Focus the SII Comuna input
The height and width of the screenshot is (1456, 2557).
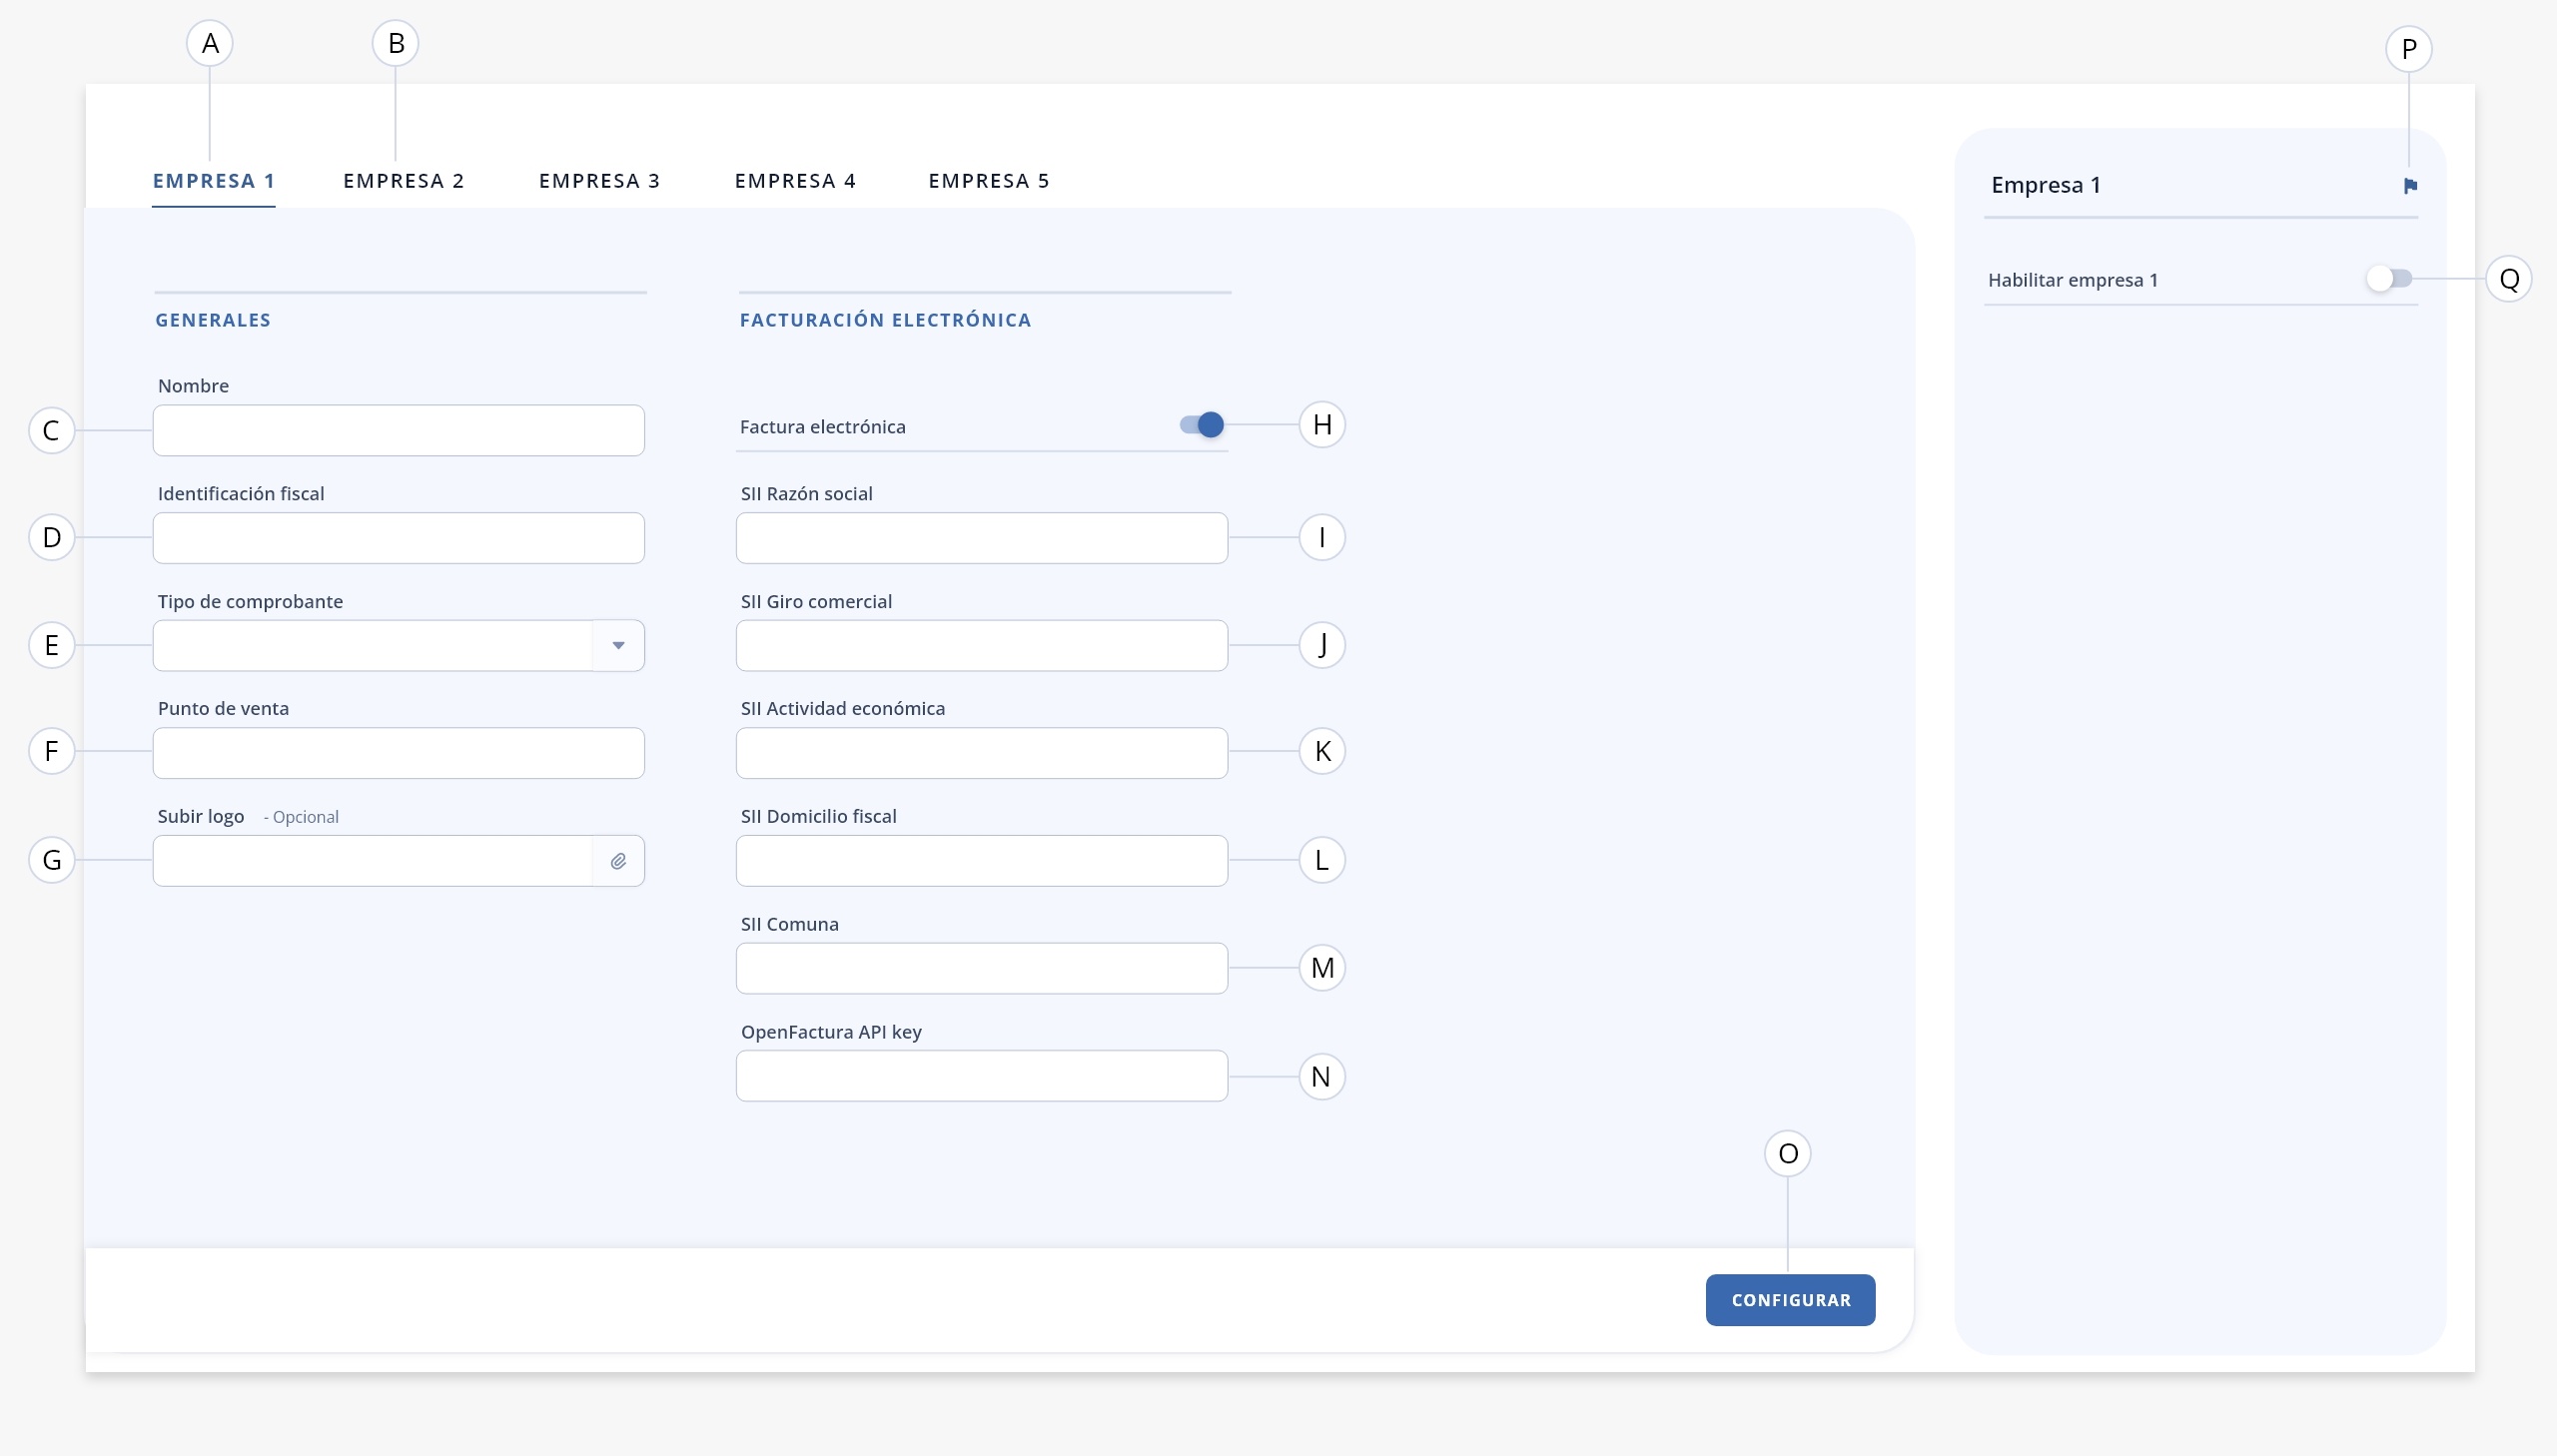[x=982, y=968]
